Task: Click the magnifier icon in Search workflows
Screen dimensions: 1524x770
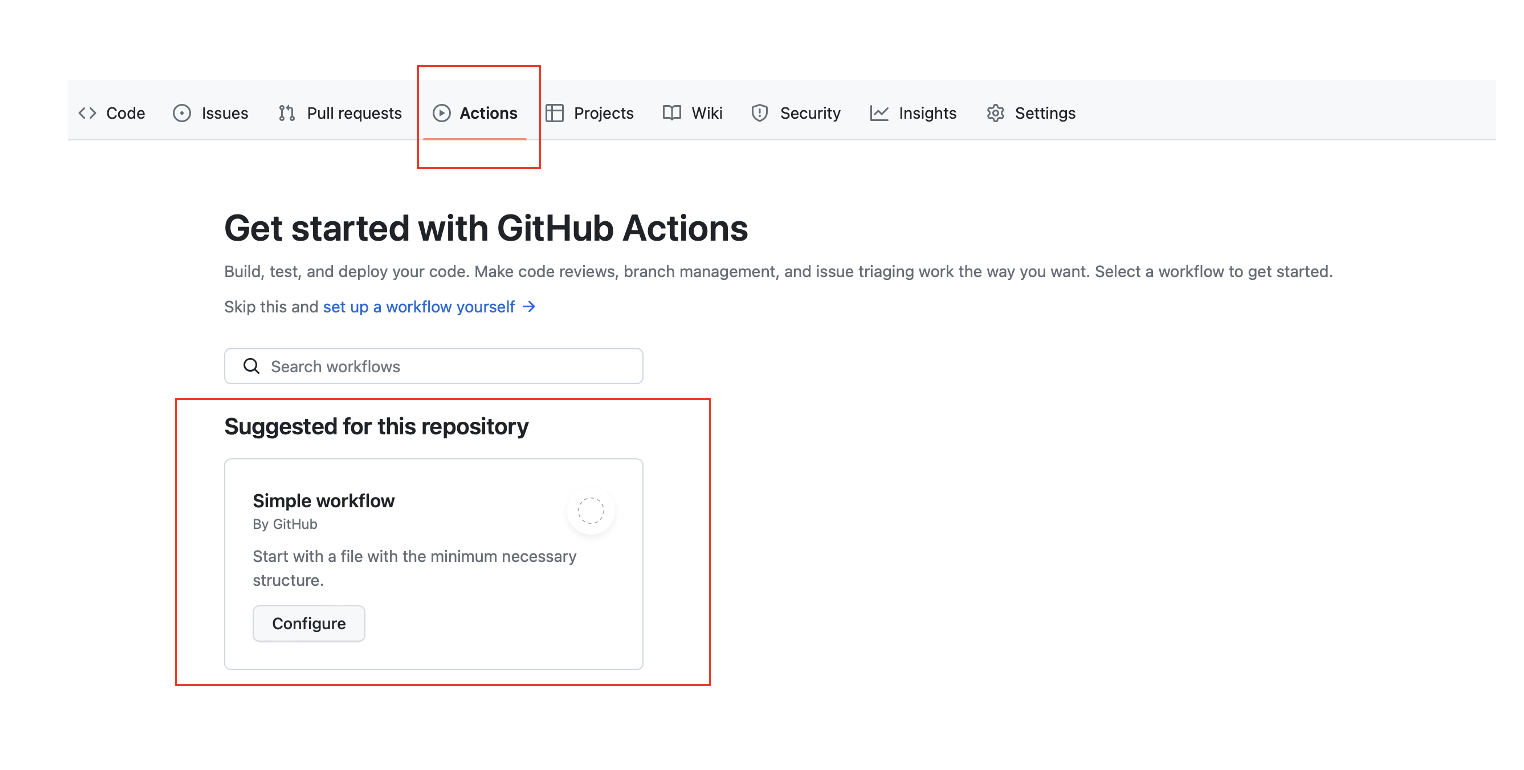Action: (x=252, y=366)
